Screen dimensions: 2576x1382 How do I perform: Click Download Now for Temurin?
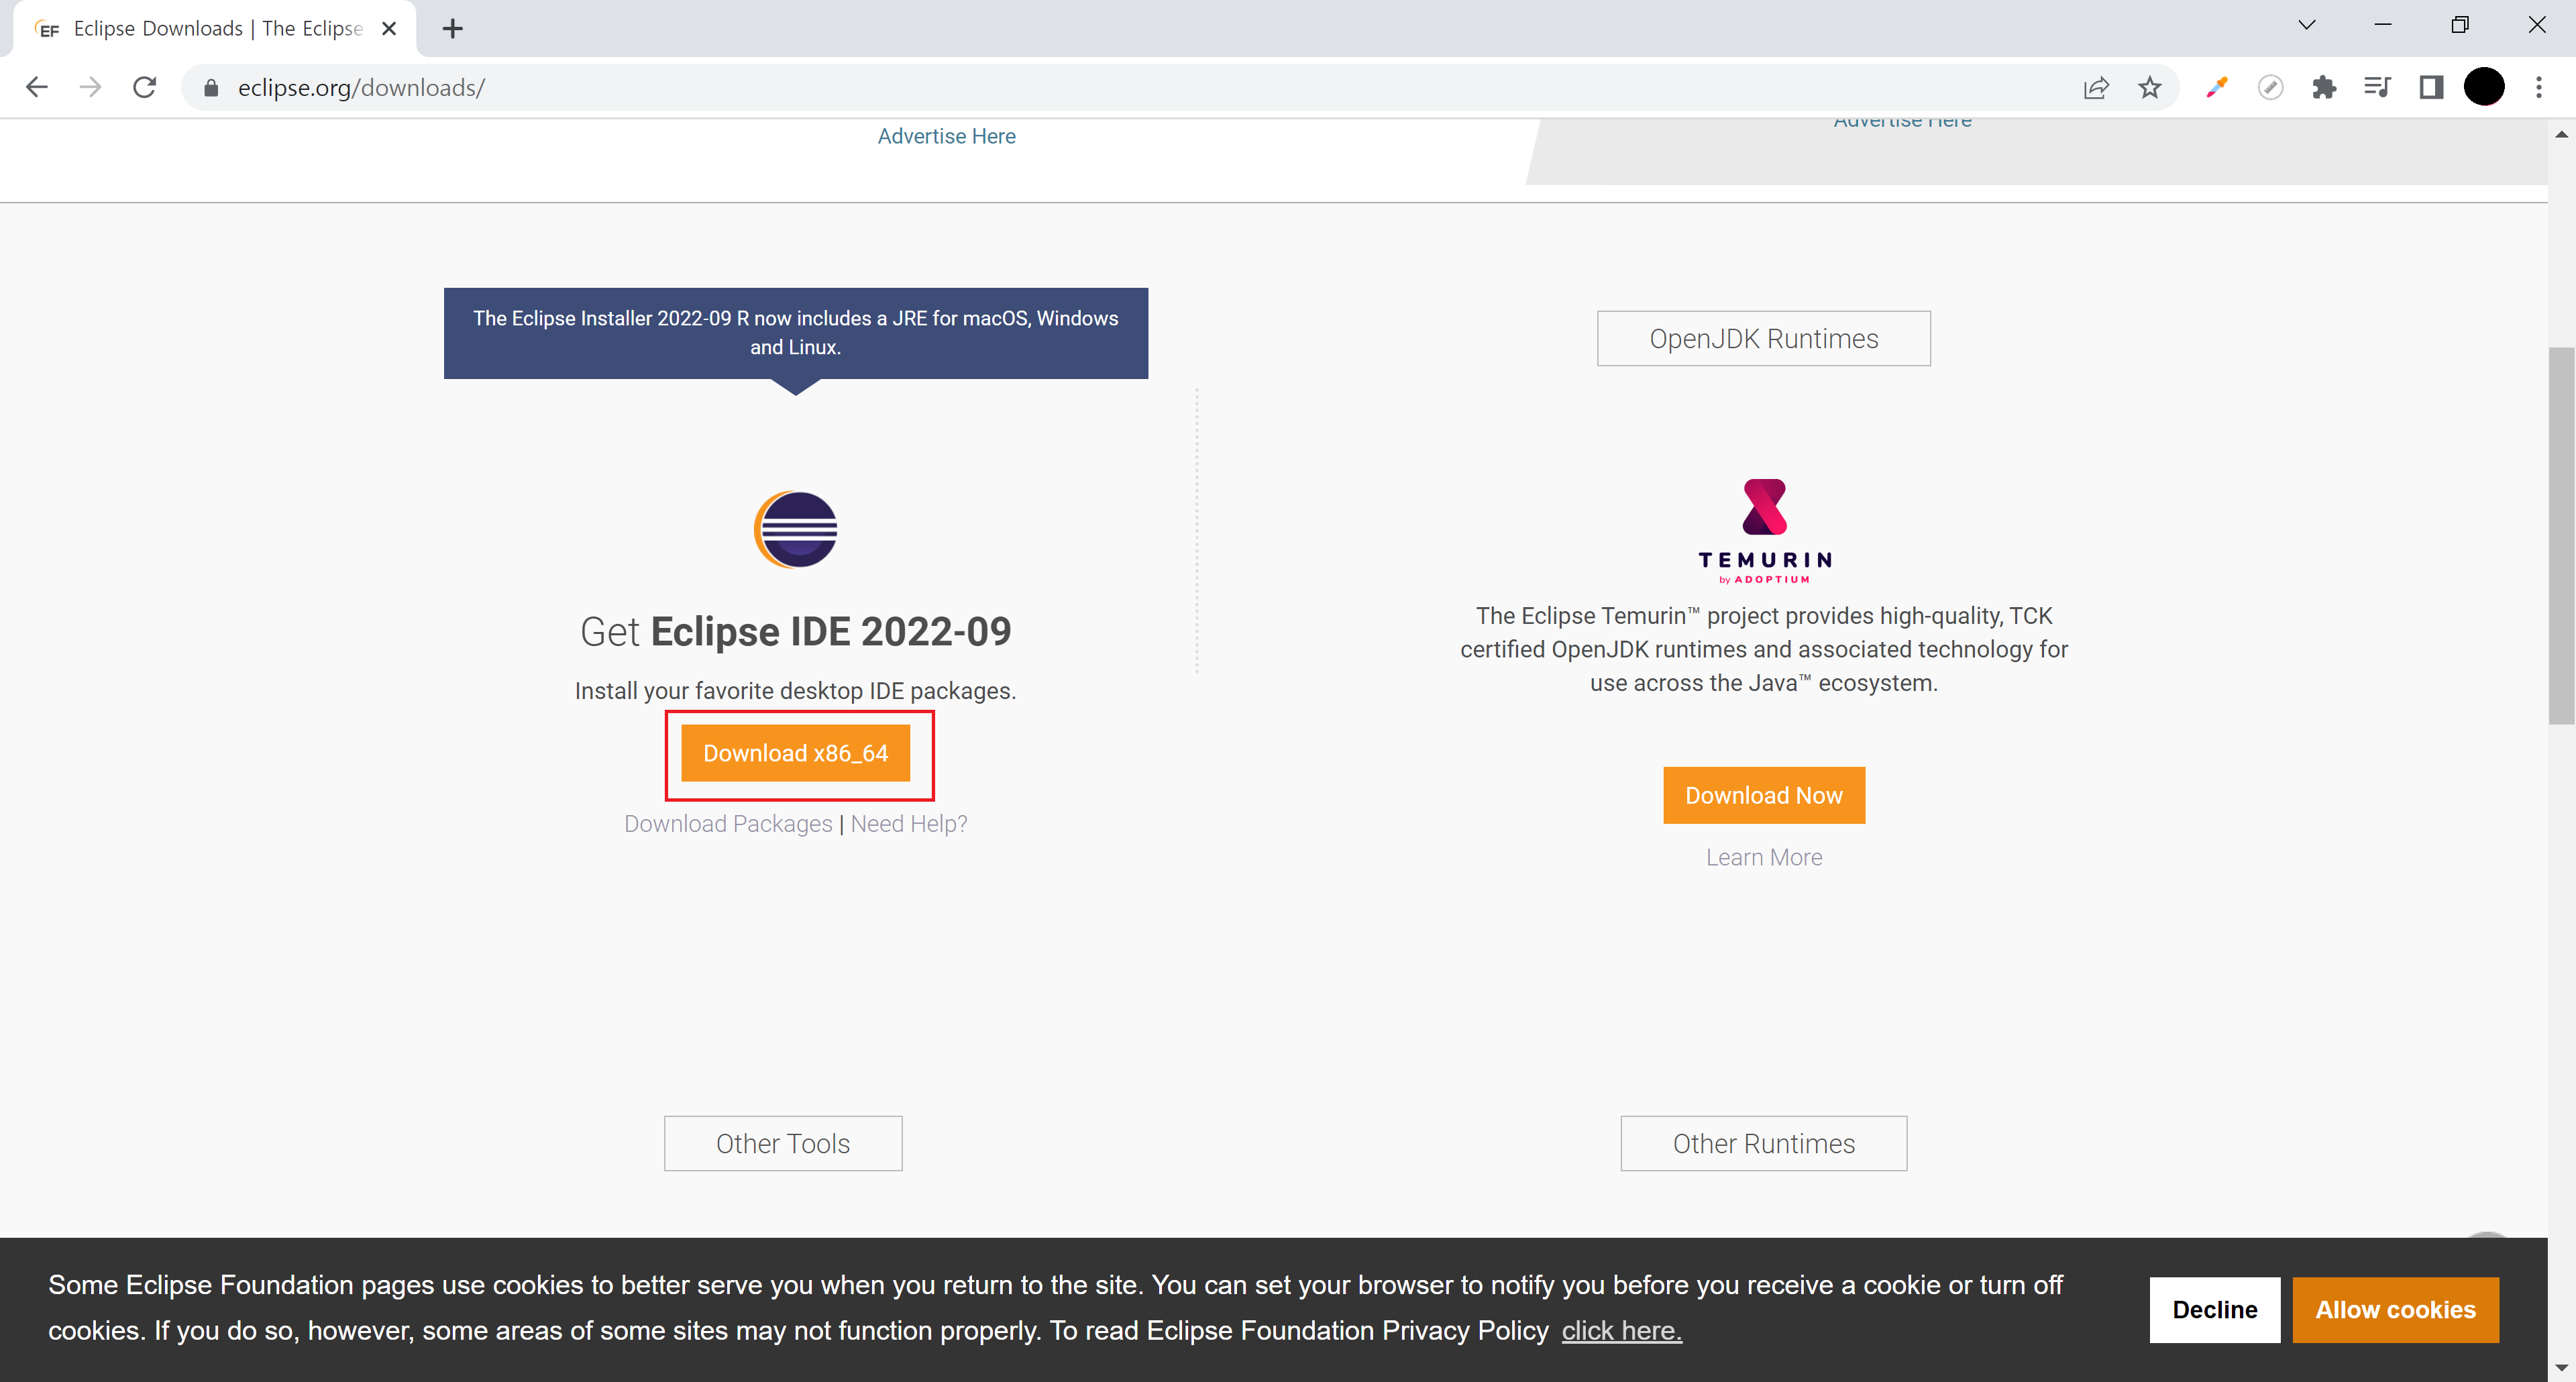(x=1763, y=795)
